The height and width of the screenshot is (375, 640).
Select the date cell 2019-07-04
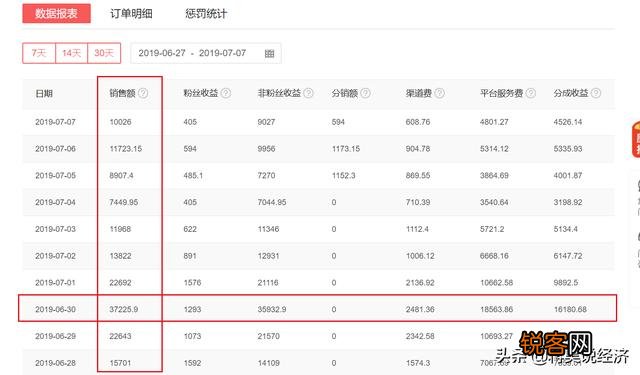coord(56,202)
